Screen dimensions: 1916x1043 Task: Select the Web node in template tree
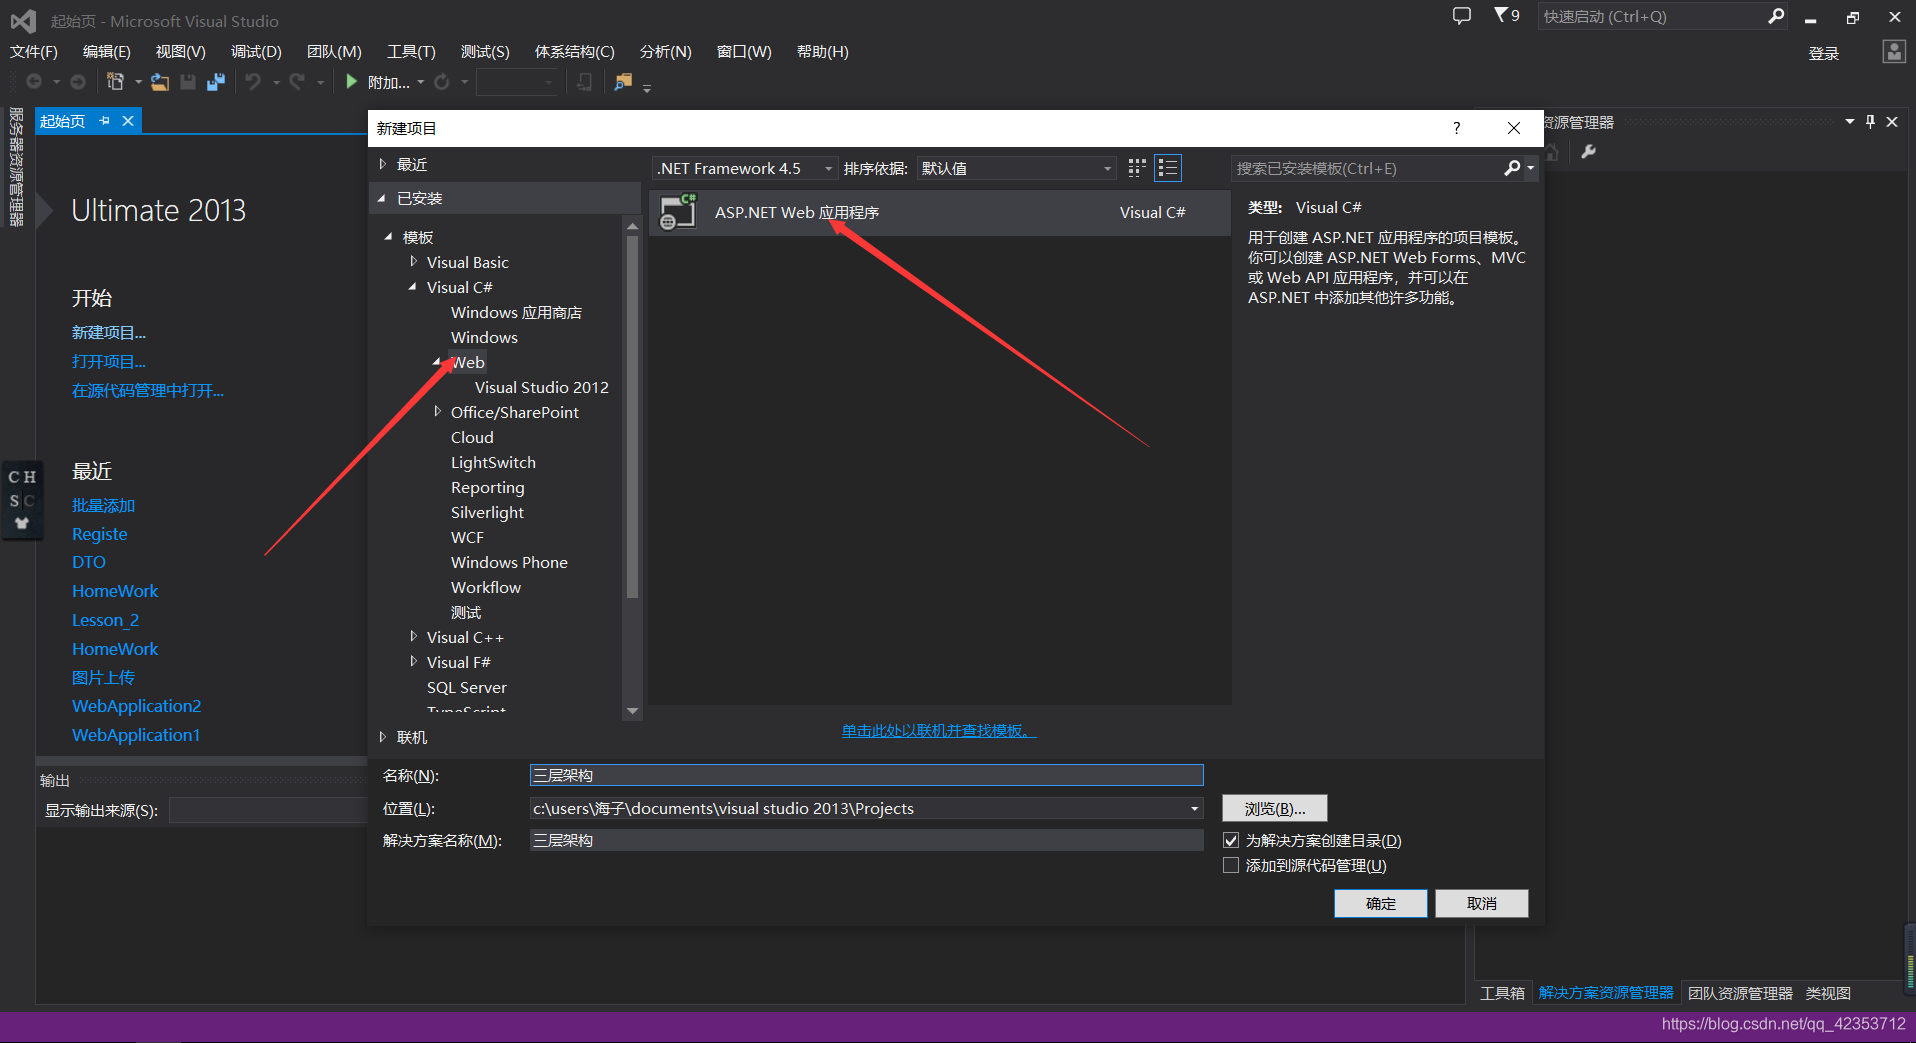pyautogui.click(x=468, y=362)
